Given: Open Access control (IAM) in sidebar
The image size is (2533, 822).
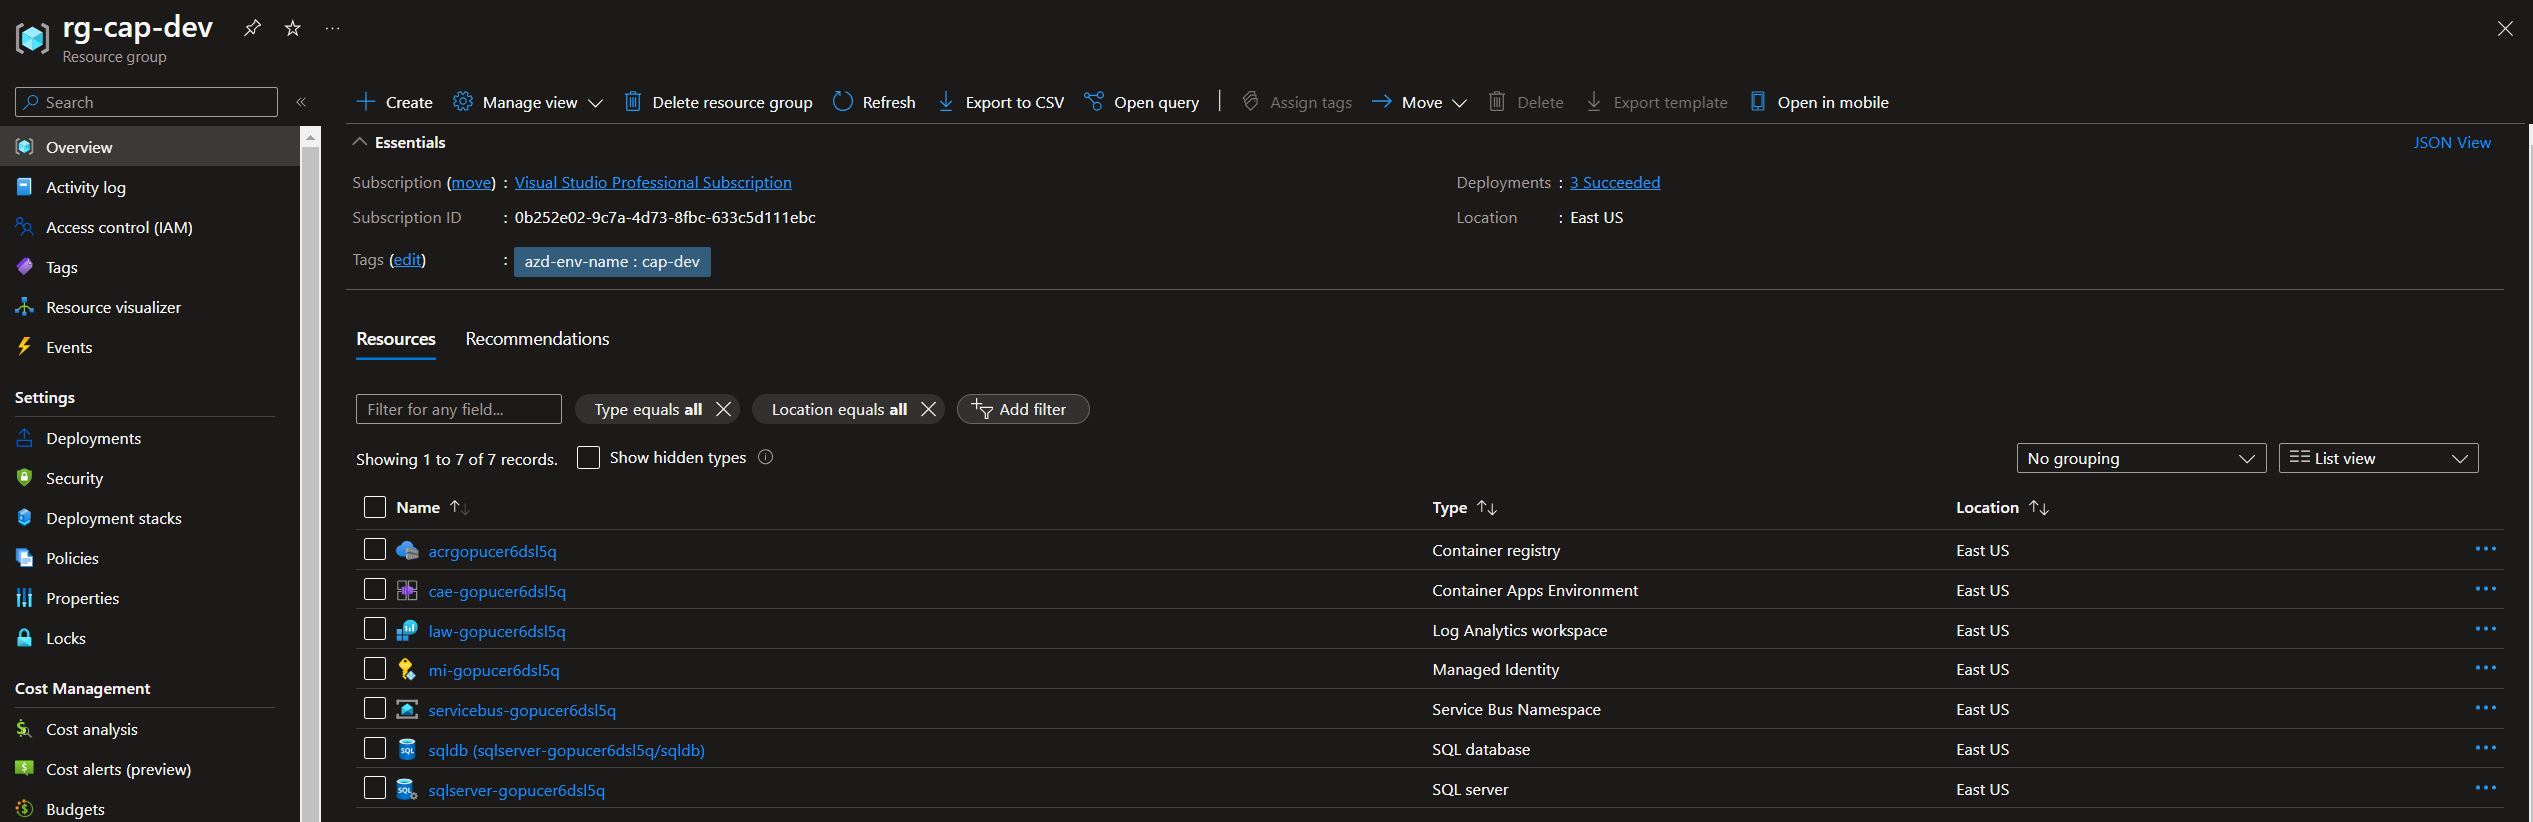Looking at the screenshot, I should point(119,228).
